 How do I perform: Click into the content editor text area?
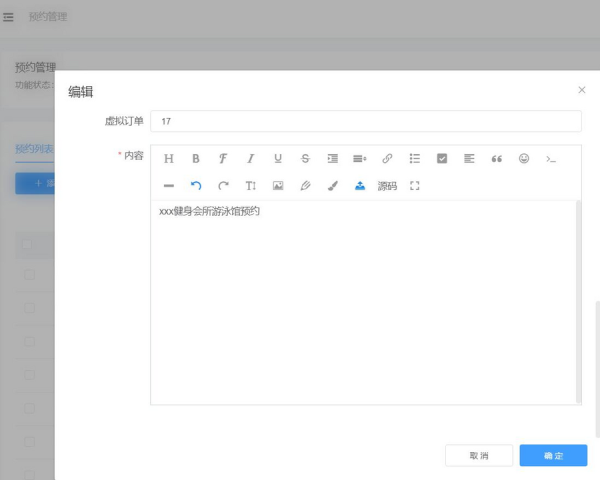tap(363, 302)
